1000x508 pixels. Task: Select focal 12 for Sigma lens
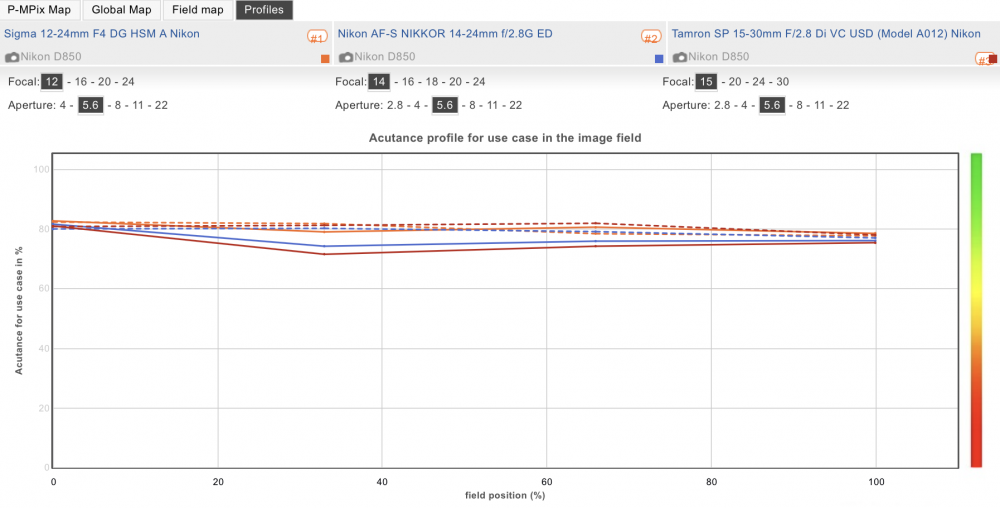[x=52, y=82]
